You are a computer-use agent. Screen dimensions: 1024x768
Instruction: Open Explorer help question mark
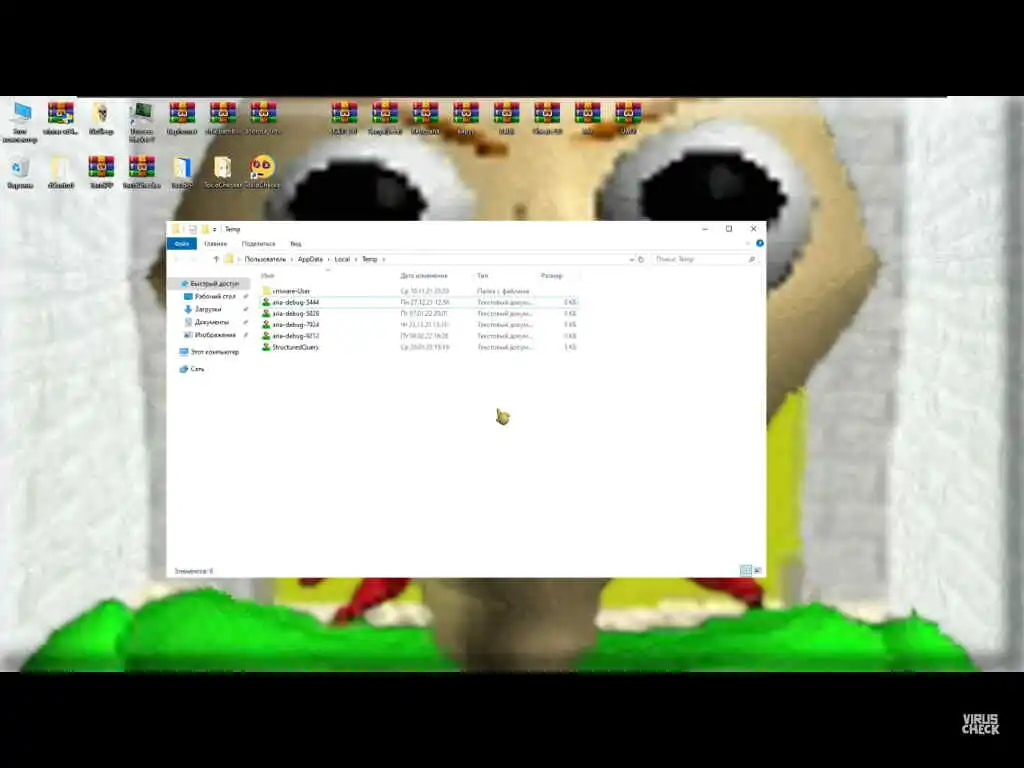coord(760,243)
